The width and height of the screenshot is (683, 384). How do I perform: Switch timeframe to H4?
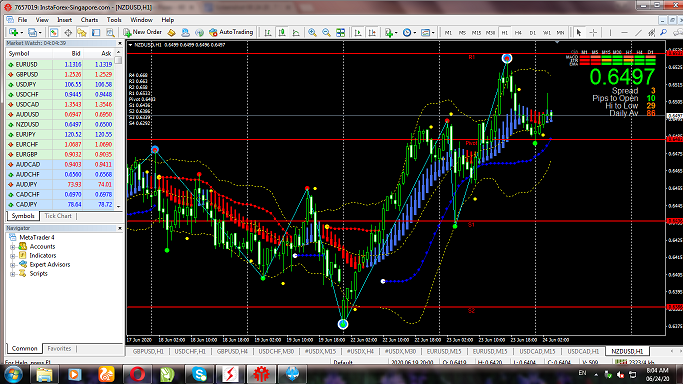[x=518, y=33]
